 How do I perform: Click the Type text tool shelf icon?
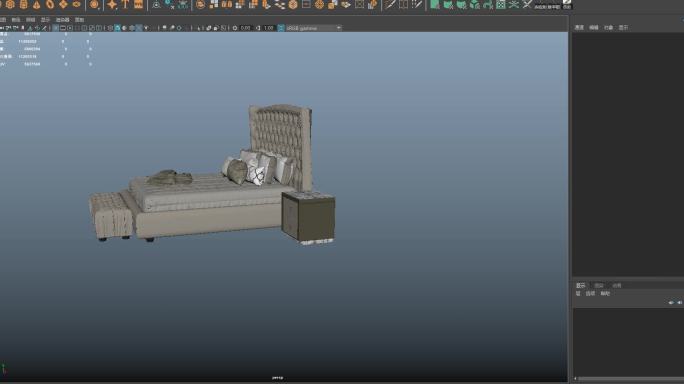click(125, 5)
